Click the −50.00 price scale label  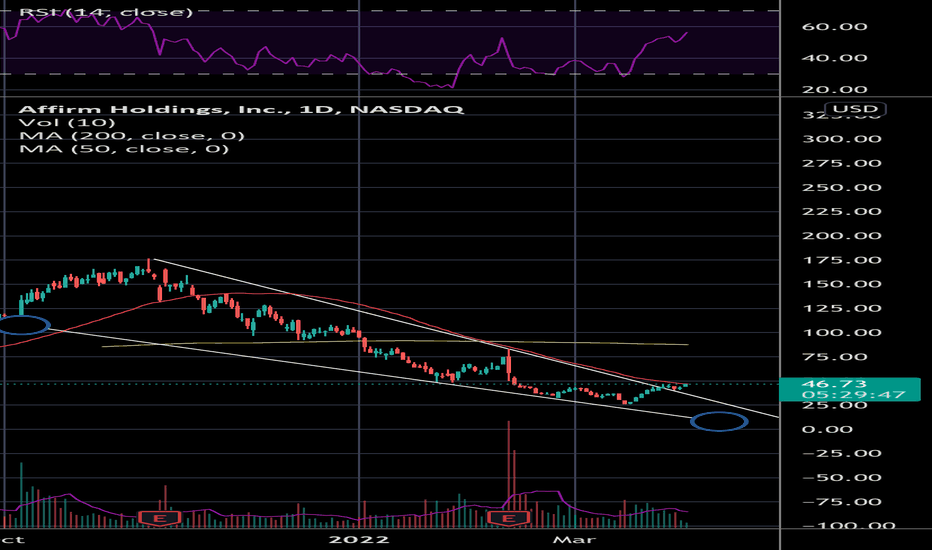click(842, 477)
